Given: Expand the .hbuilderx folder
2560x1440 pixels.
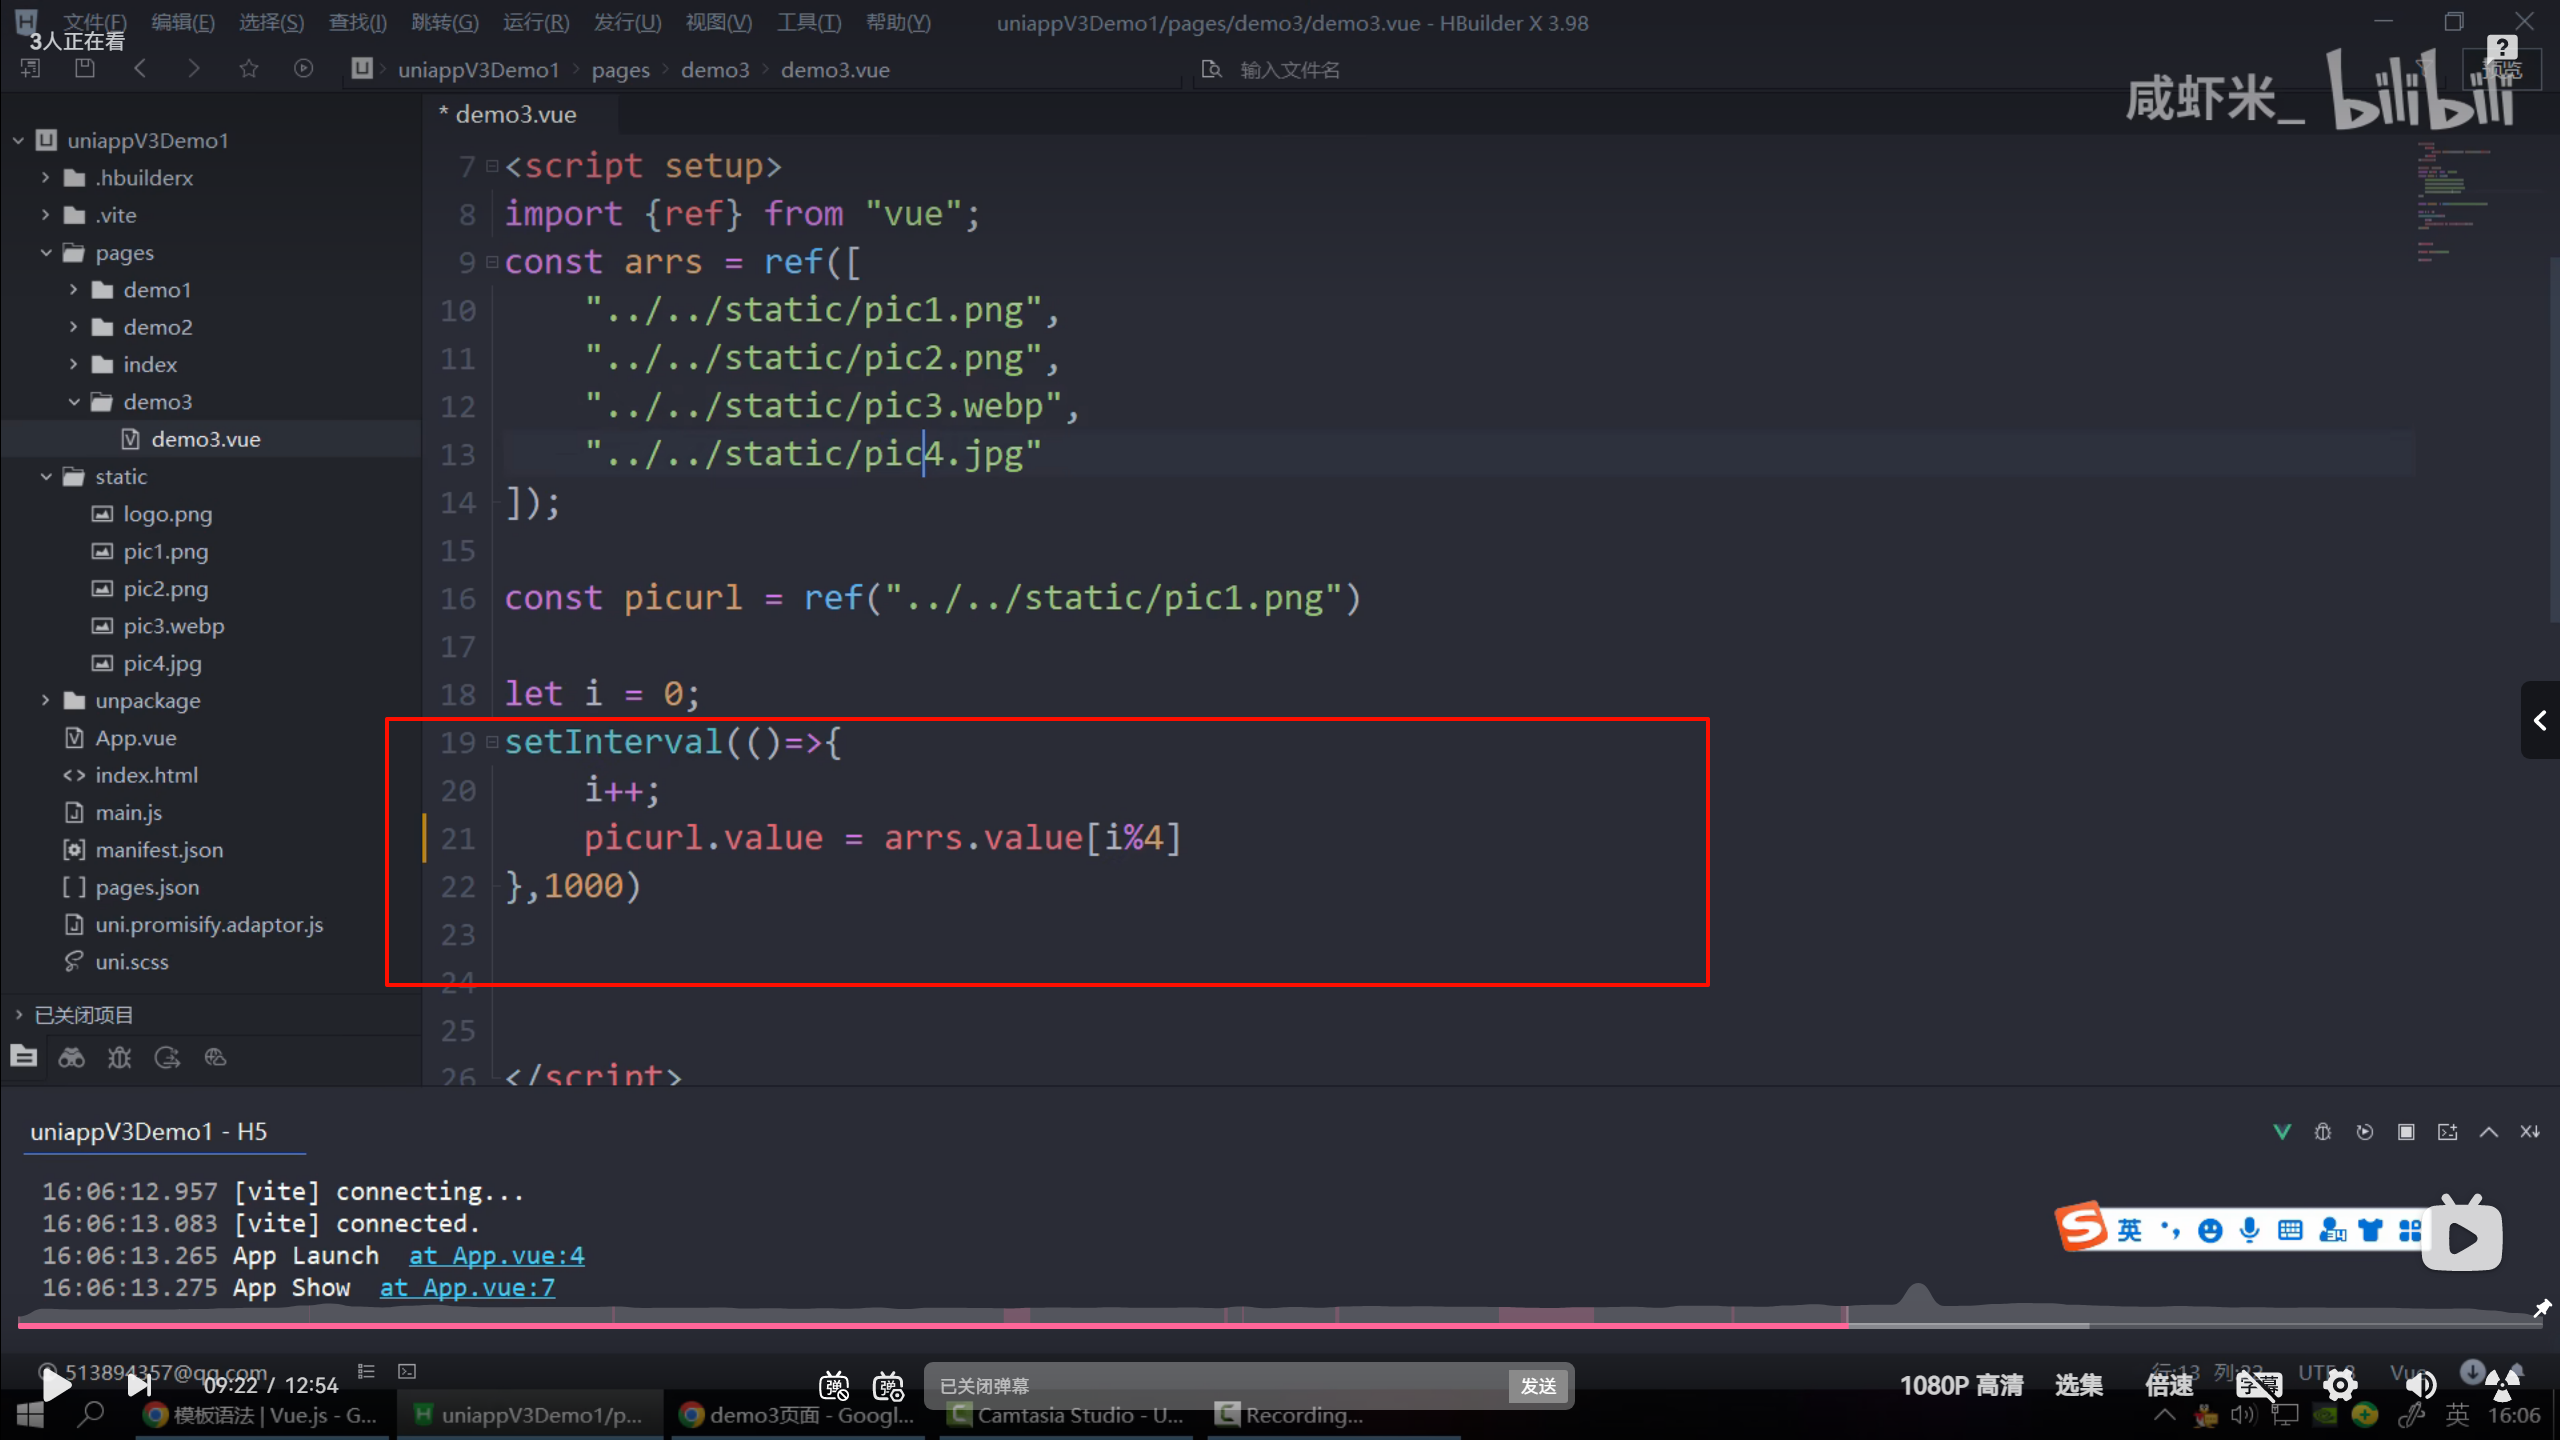Looking at the screenshot, I should pyautogui.click(x=45, y=177).
